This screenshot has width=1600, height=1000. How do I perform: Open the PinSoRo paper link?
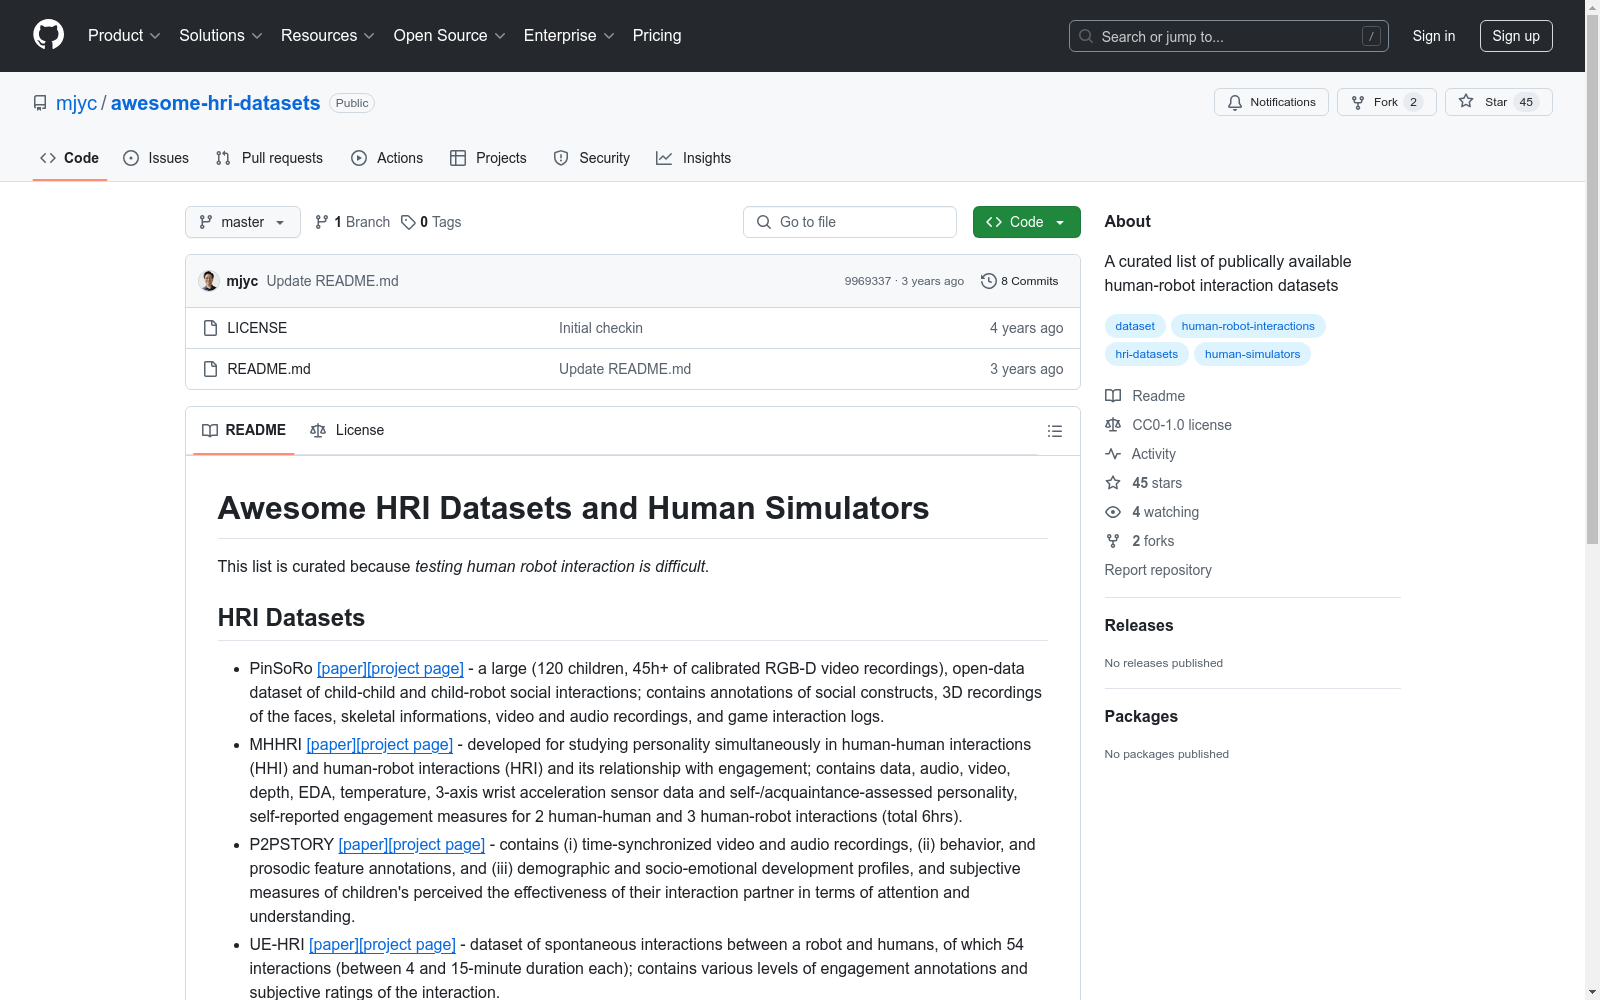pos(342,668)
